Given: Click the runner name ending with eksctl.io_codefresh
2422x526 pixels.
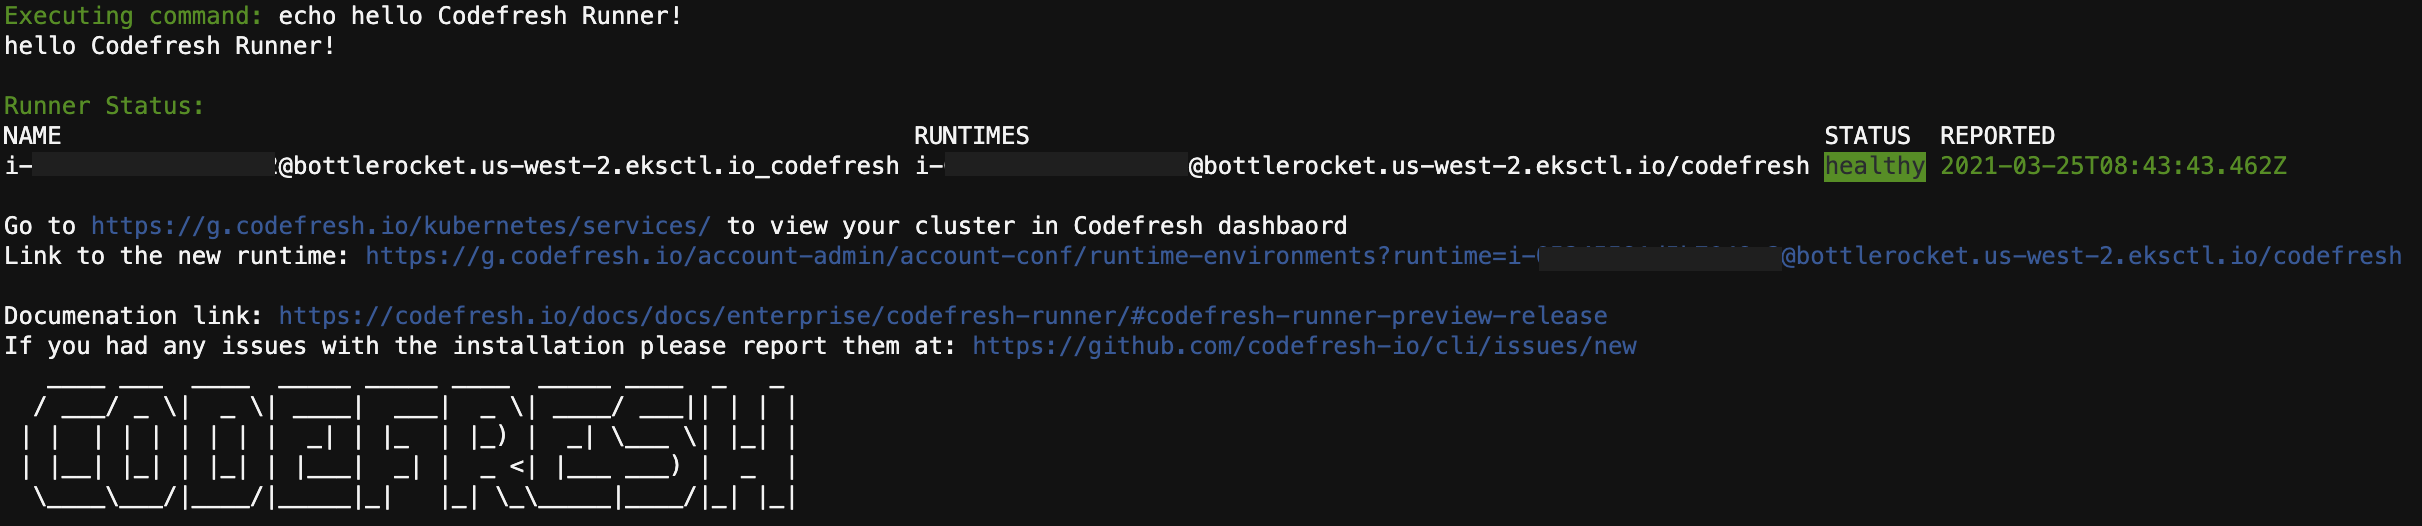Looking at the screenshot, I should coord(452,166).
